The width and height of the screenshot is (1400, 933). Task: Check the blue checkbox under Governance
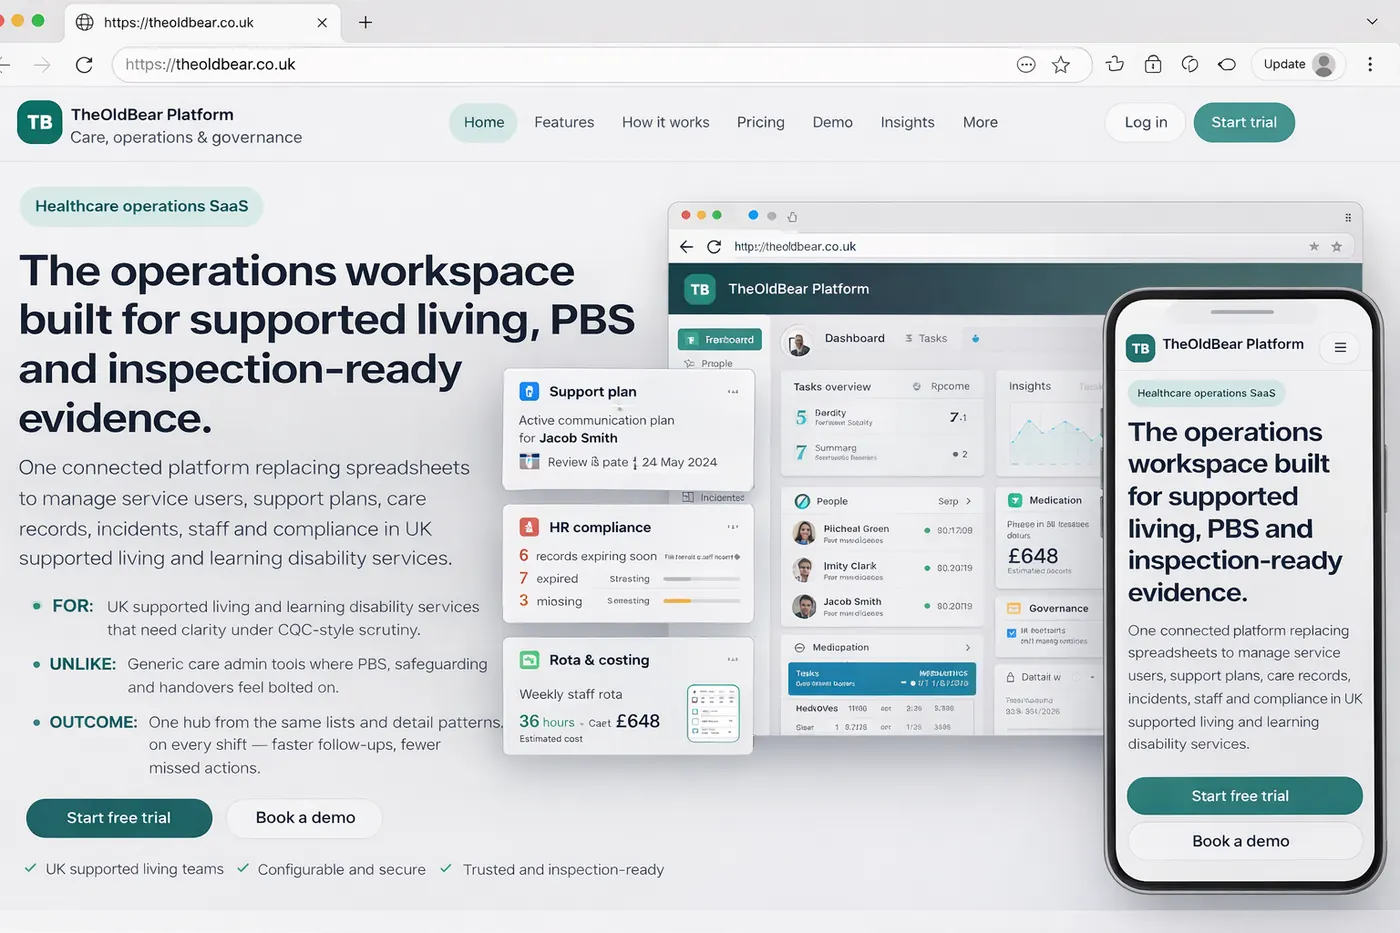[1012, 633]
